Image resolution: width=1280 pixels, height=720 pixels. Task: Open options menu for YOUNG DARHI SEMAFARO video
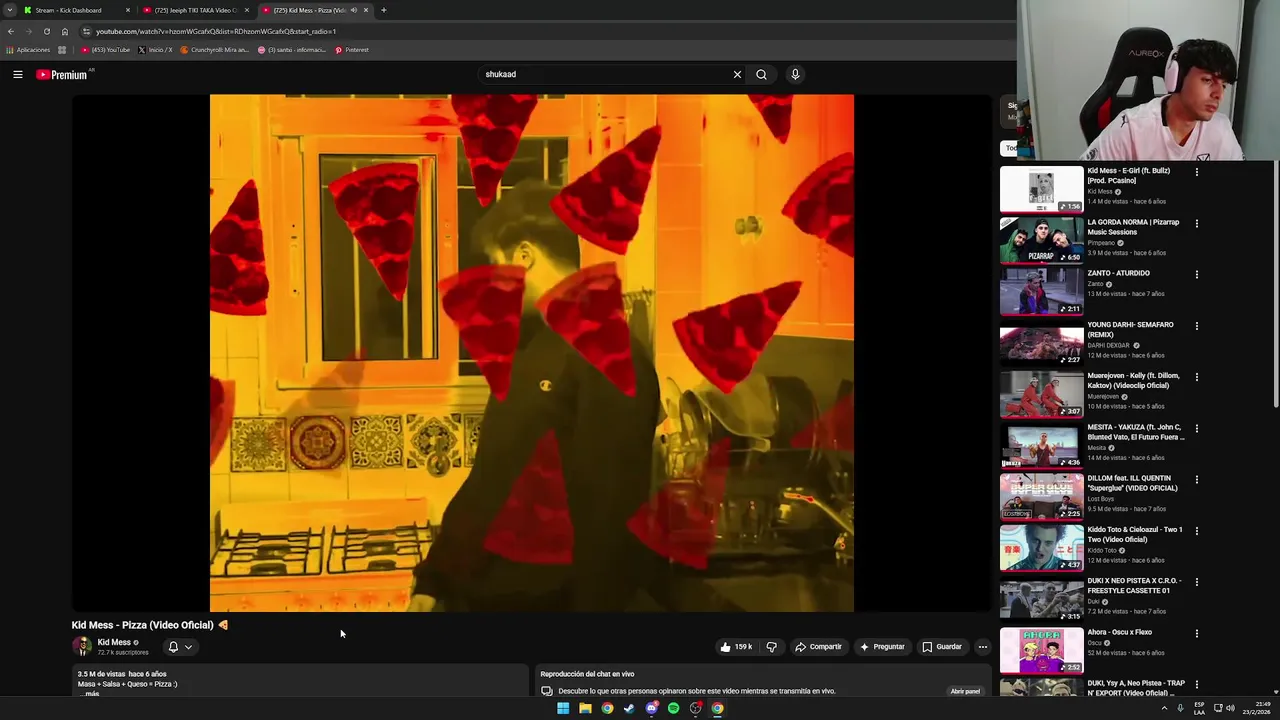(x=1196, y=326)
